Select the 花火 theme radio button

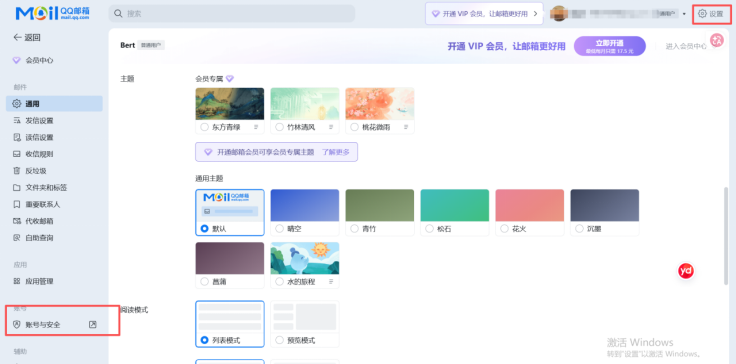click(x=504, y=229)
